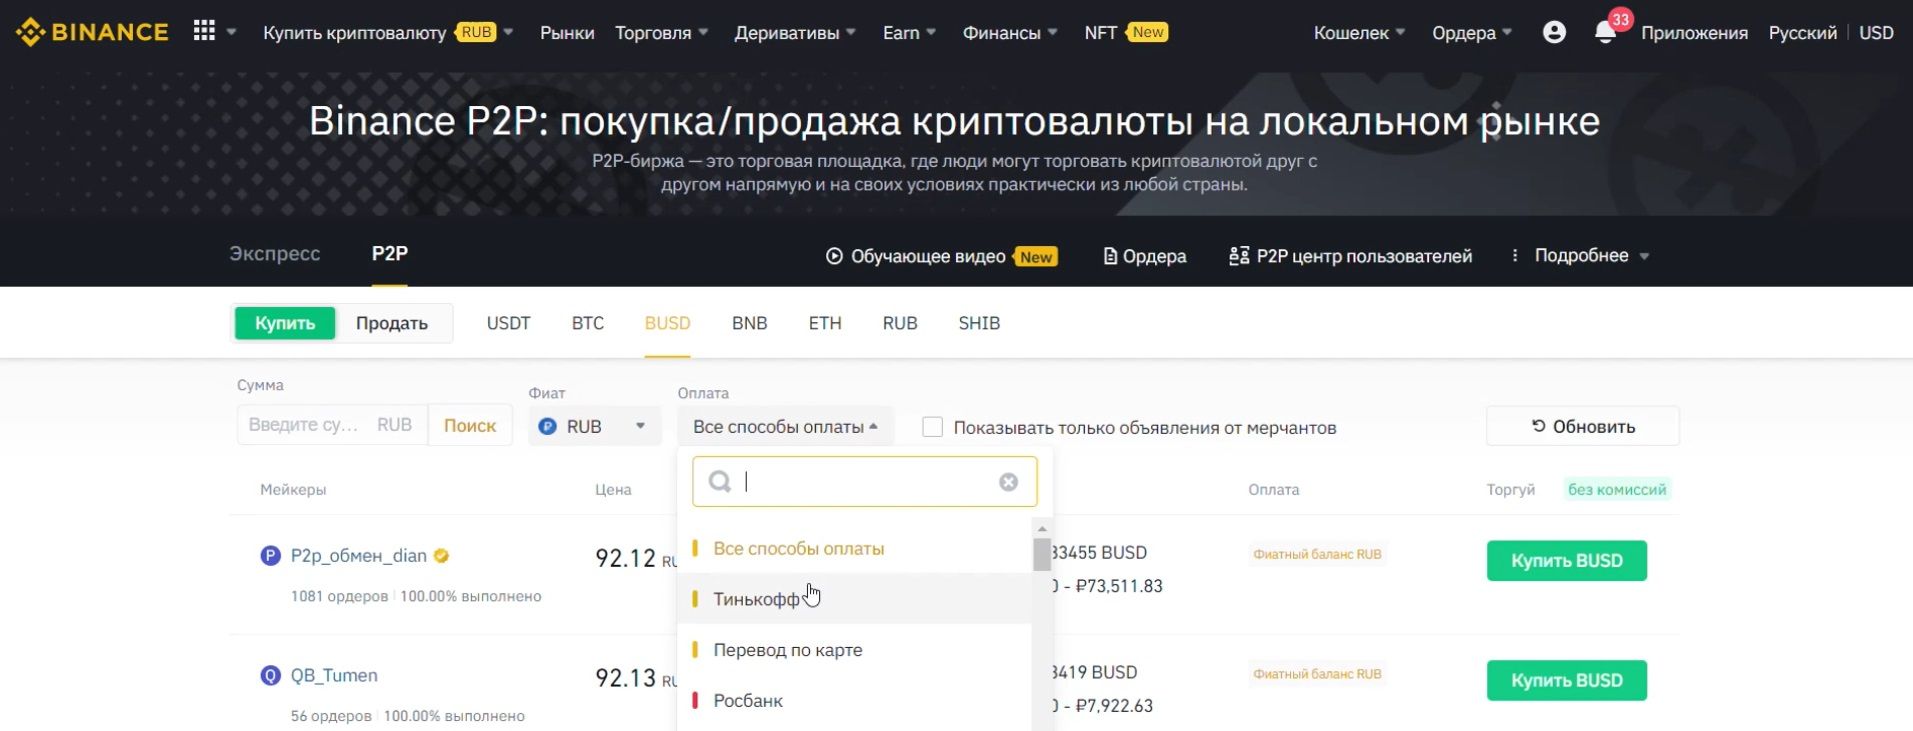Switch to P2P tab
Image resolution: width=1913 pixels, height=731 pixels.
(390, 254)
